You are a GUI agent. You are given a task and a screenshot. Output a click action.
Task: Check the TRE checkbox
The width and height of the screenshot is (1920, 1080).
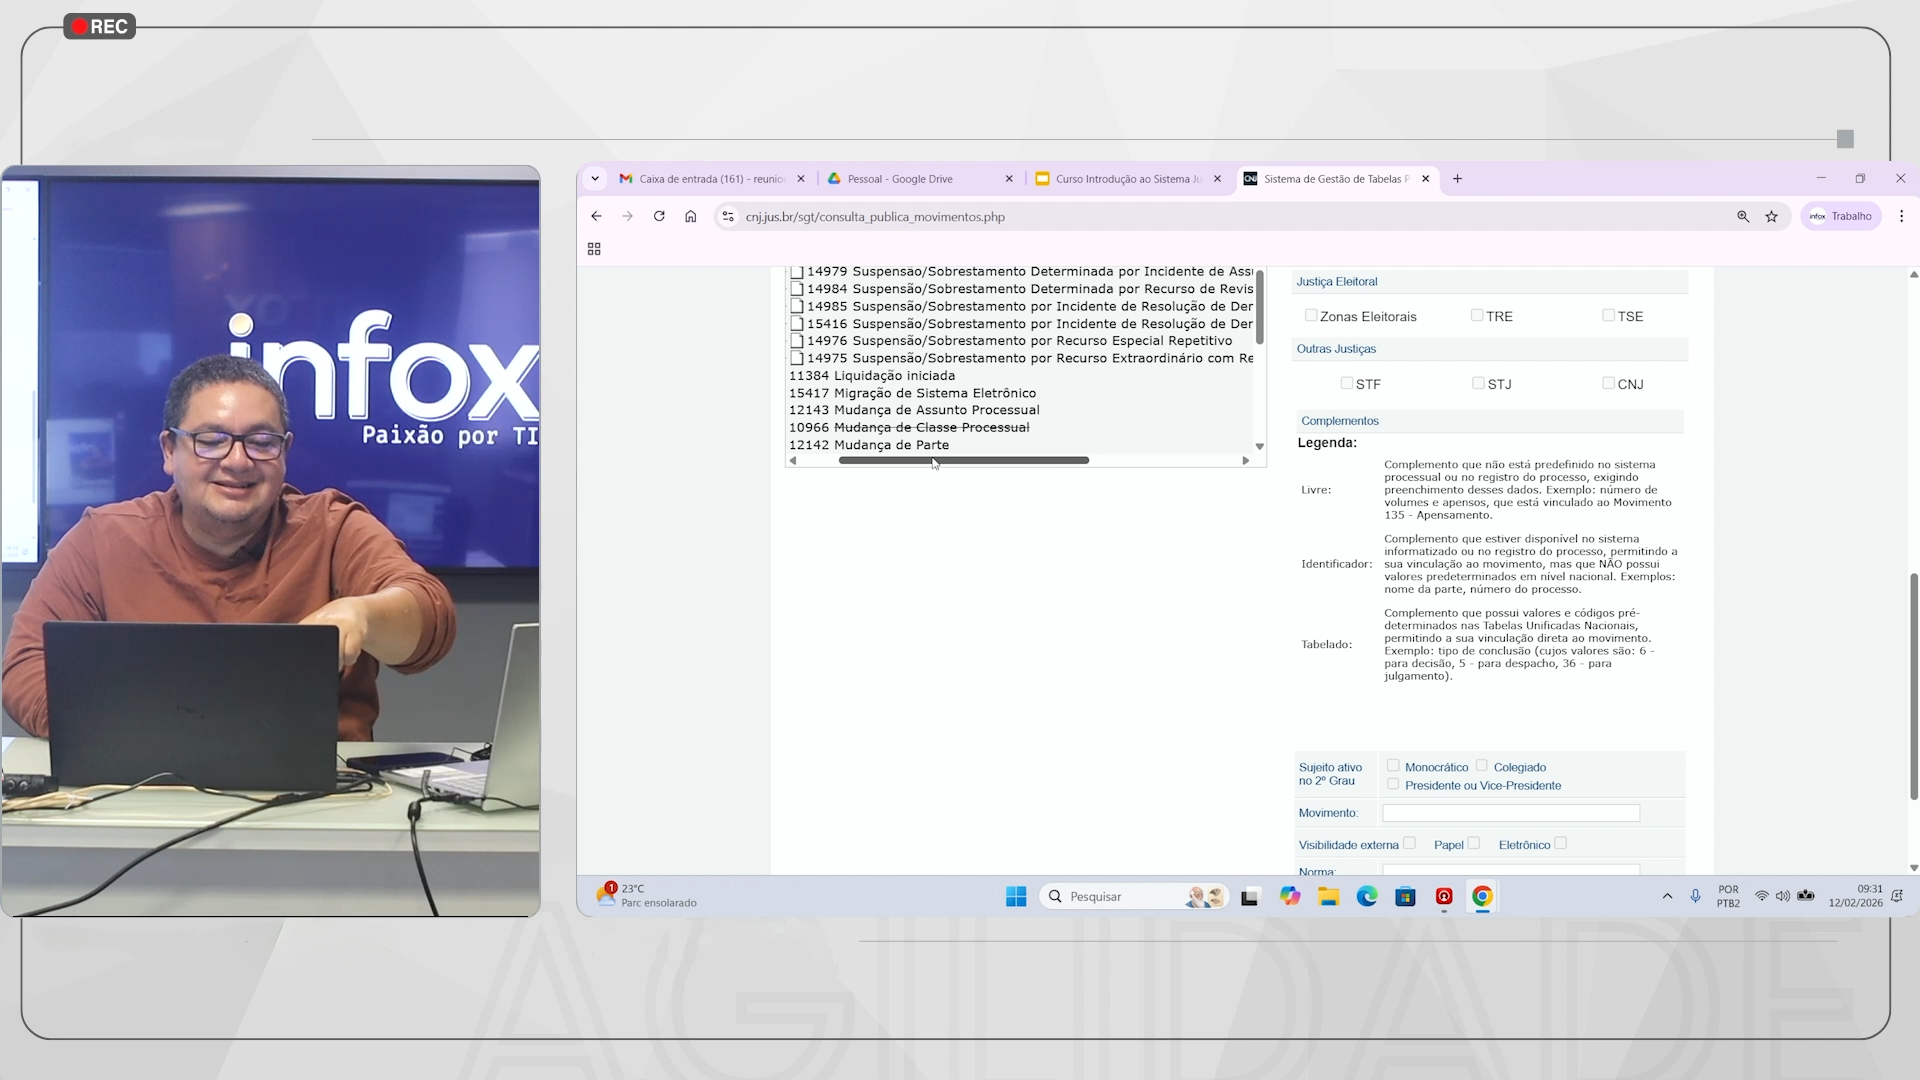(1477, 315)
